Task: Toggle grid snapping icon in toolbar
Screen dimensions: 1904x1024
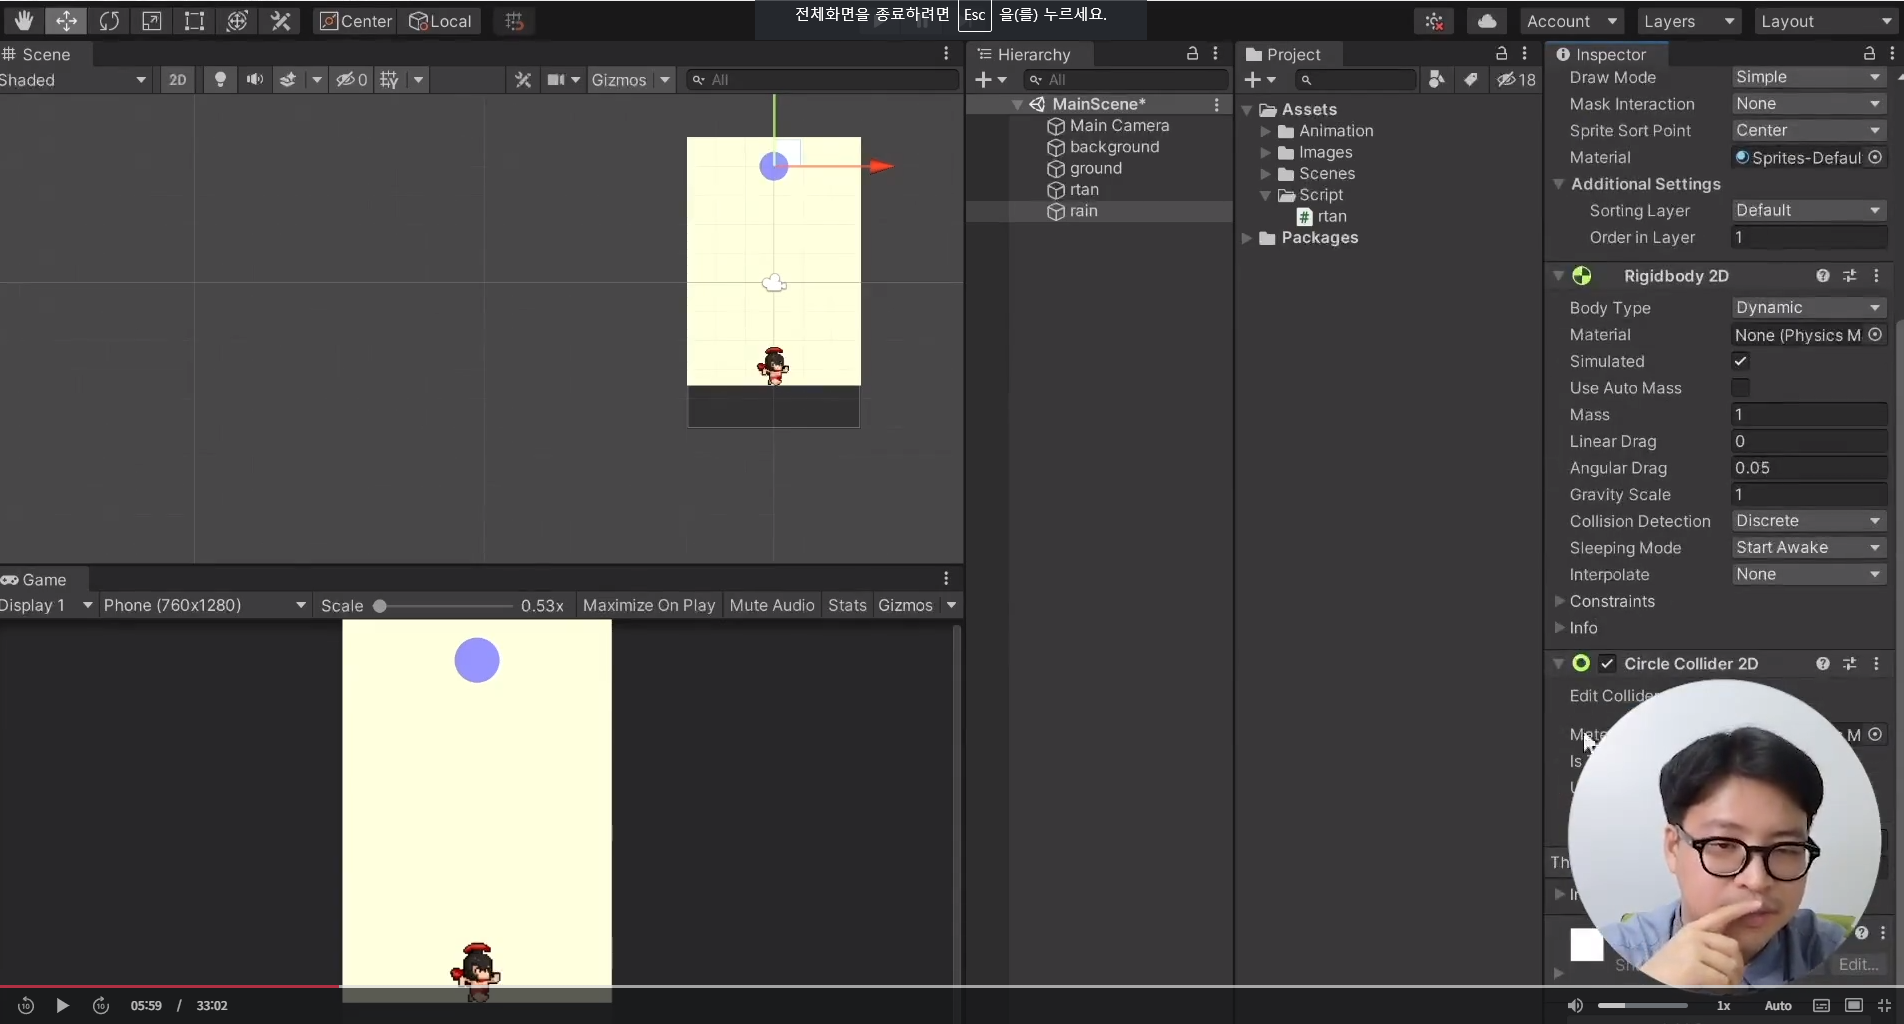Action: (x=514, y=21)
